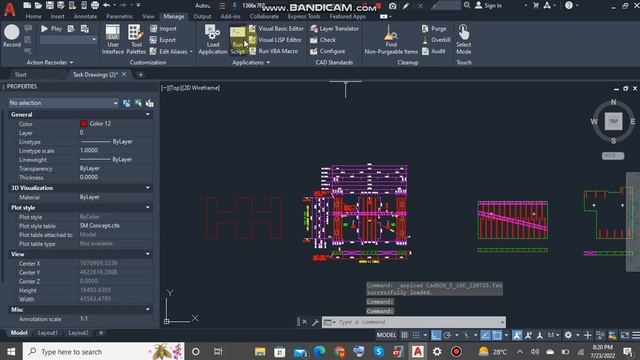Undo last action in quick access toolbar
The height and width of the screenshot is (360, 640).
point(107,5)
